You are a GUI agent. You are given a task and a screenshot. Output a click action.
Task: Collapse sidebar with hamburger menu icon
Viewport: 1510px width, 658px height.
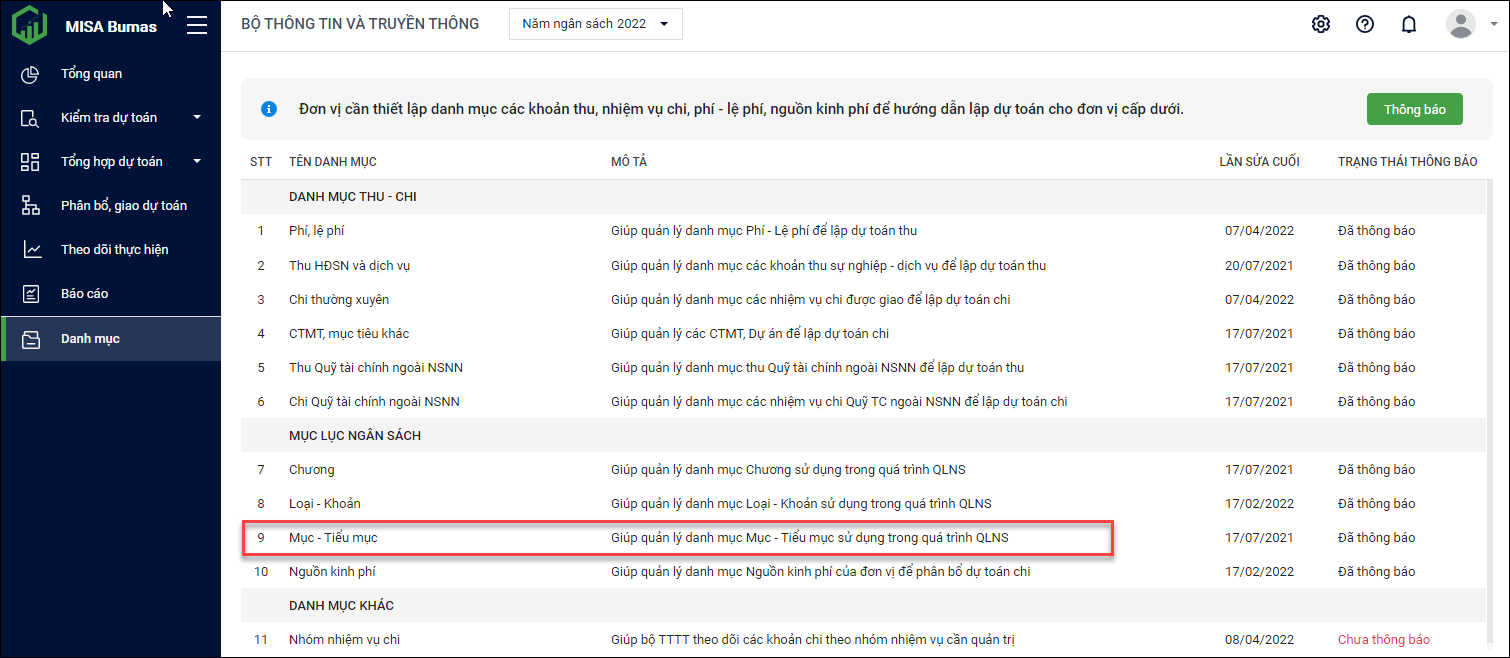pyautogui.click(x=197, y=25)
